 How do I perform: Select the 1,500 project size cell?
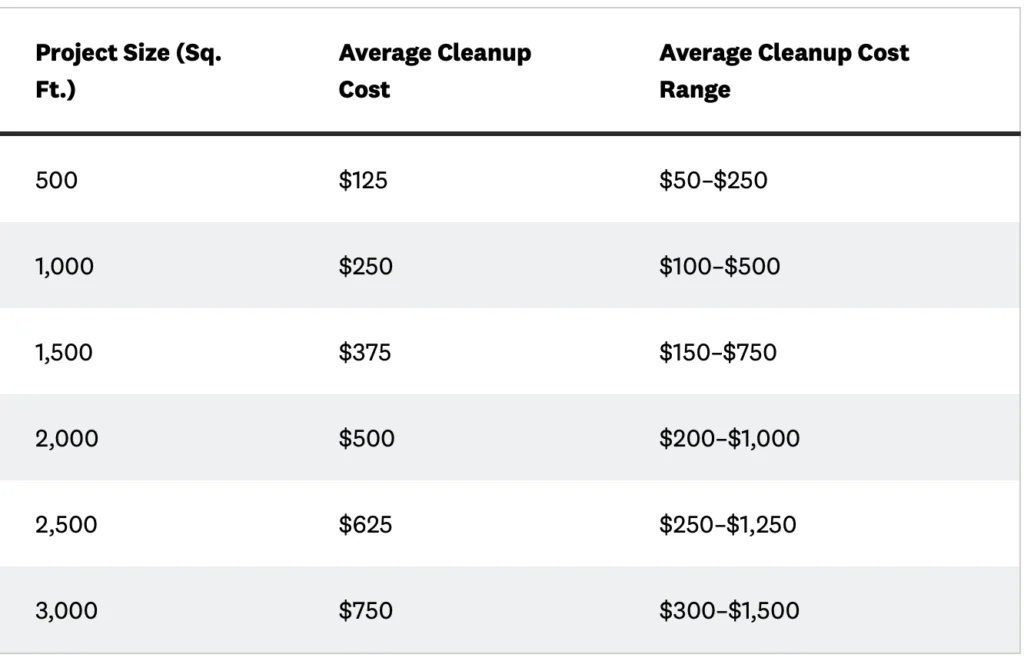tap(64, 353)
